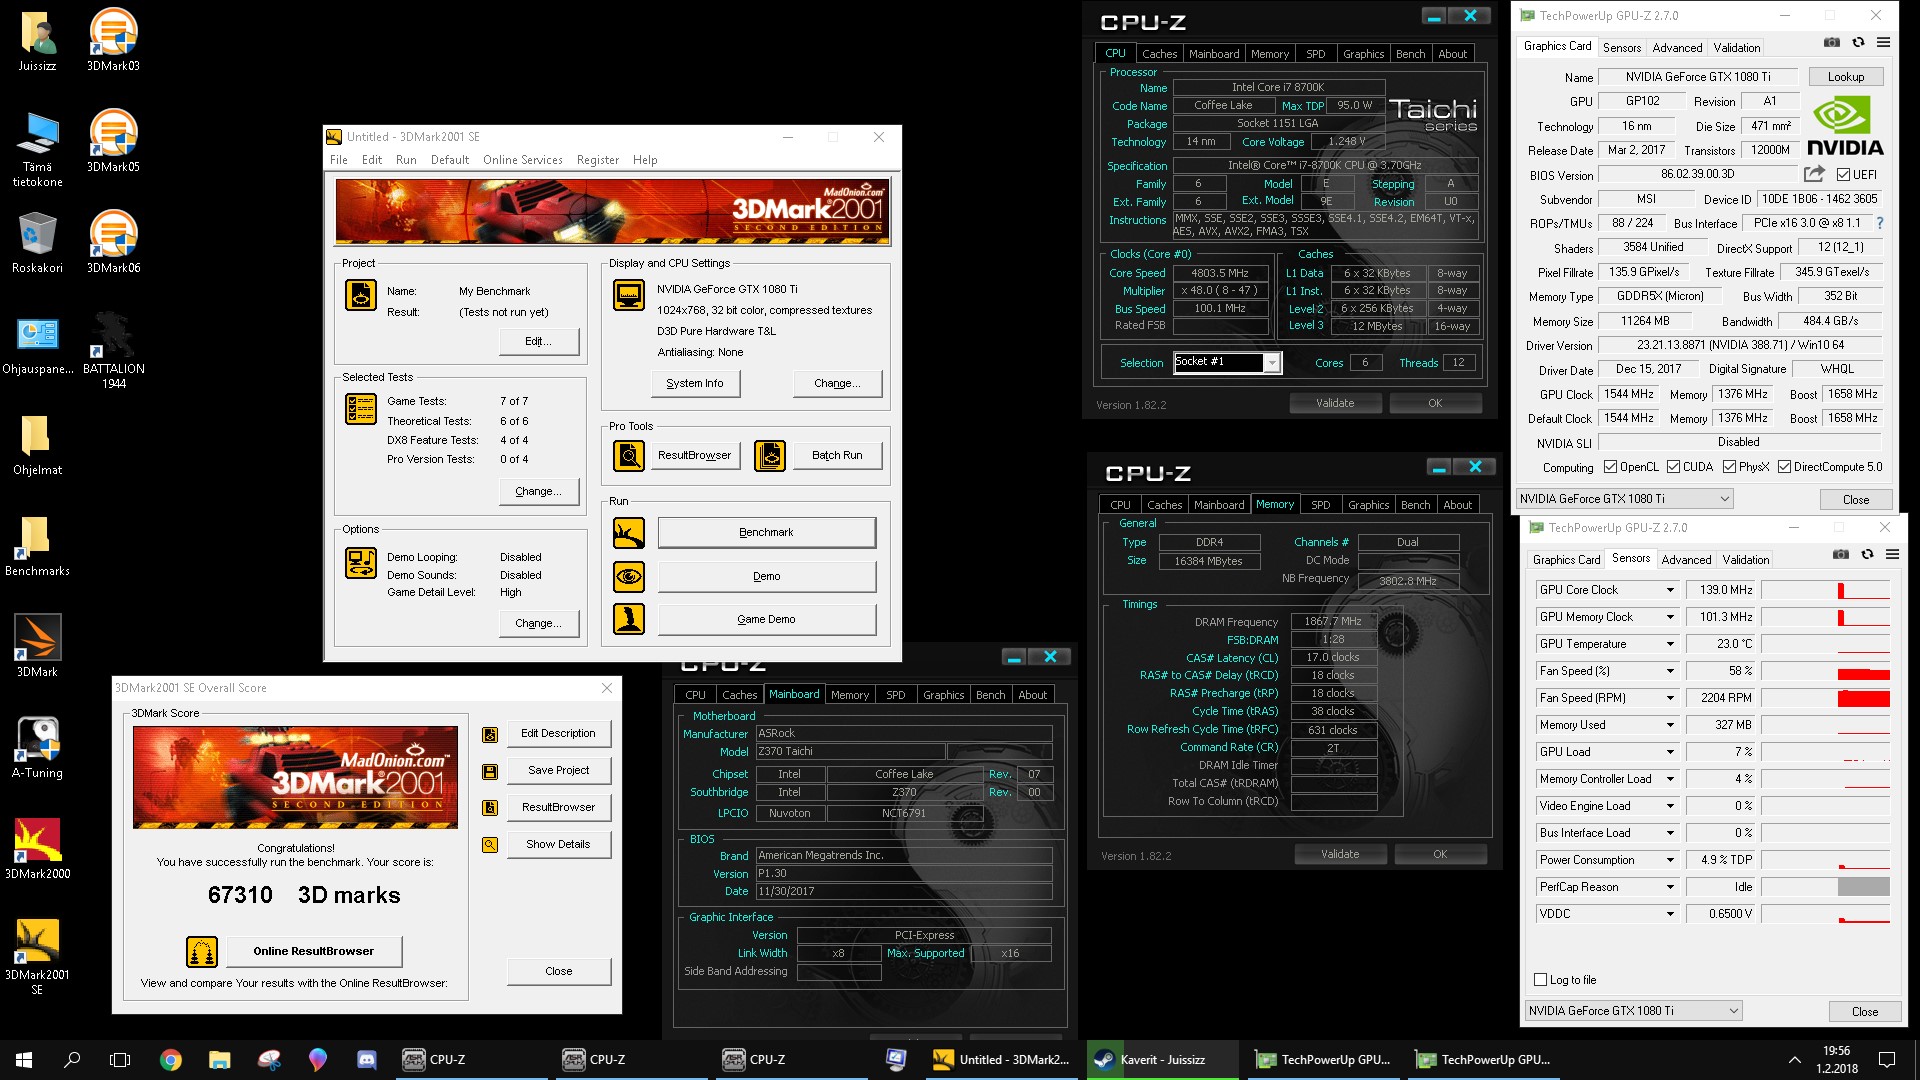
Task: Launch the 3DMark2000 desktop shortcut
Action: (37, 848)
